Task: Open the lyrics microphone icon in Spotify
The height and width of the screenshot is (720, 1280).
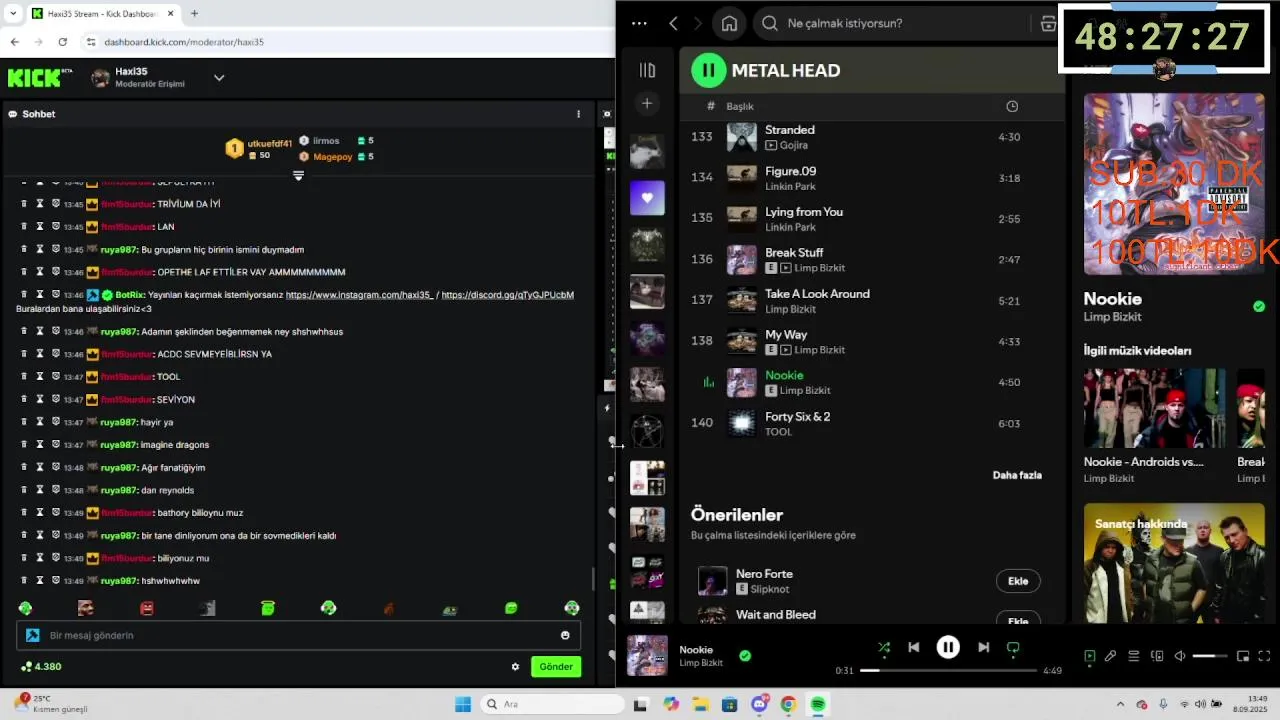Action: click(x=1110, y=656)
